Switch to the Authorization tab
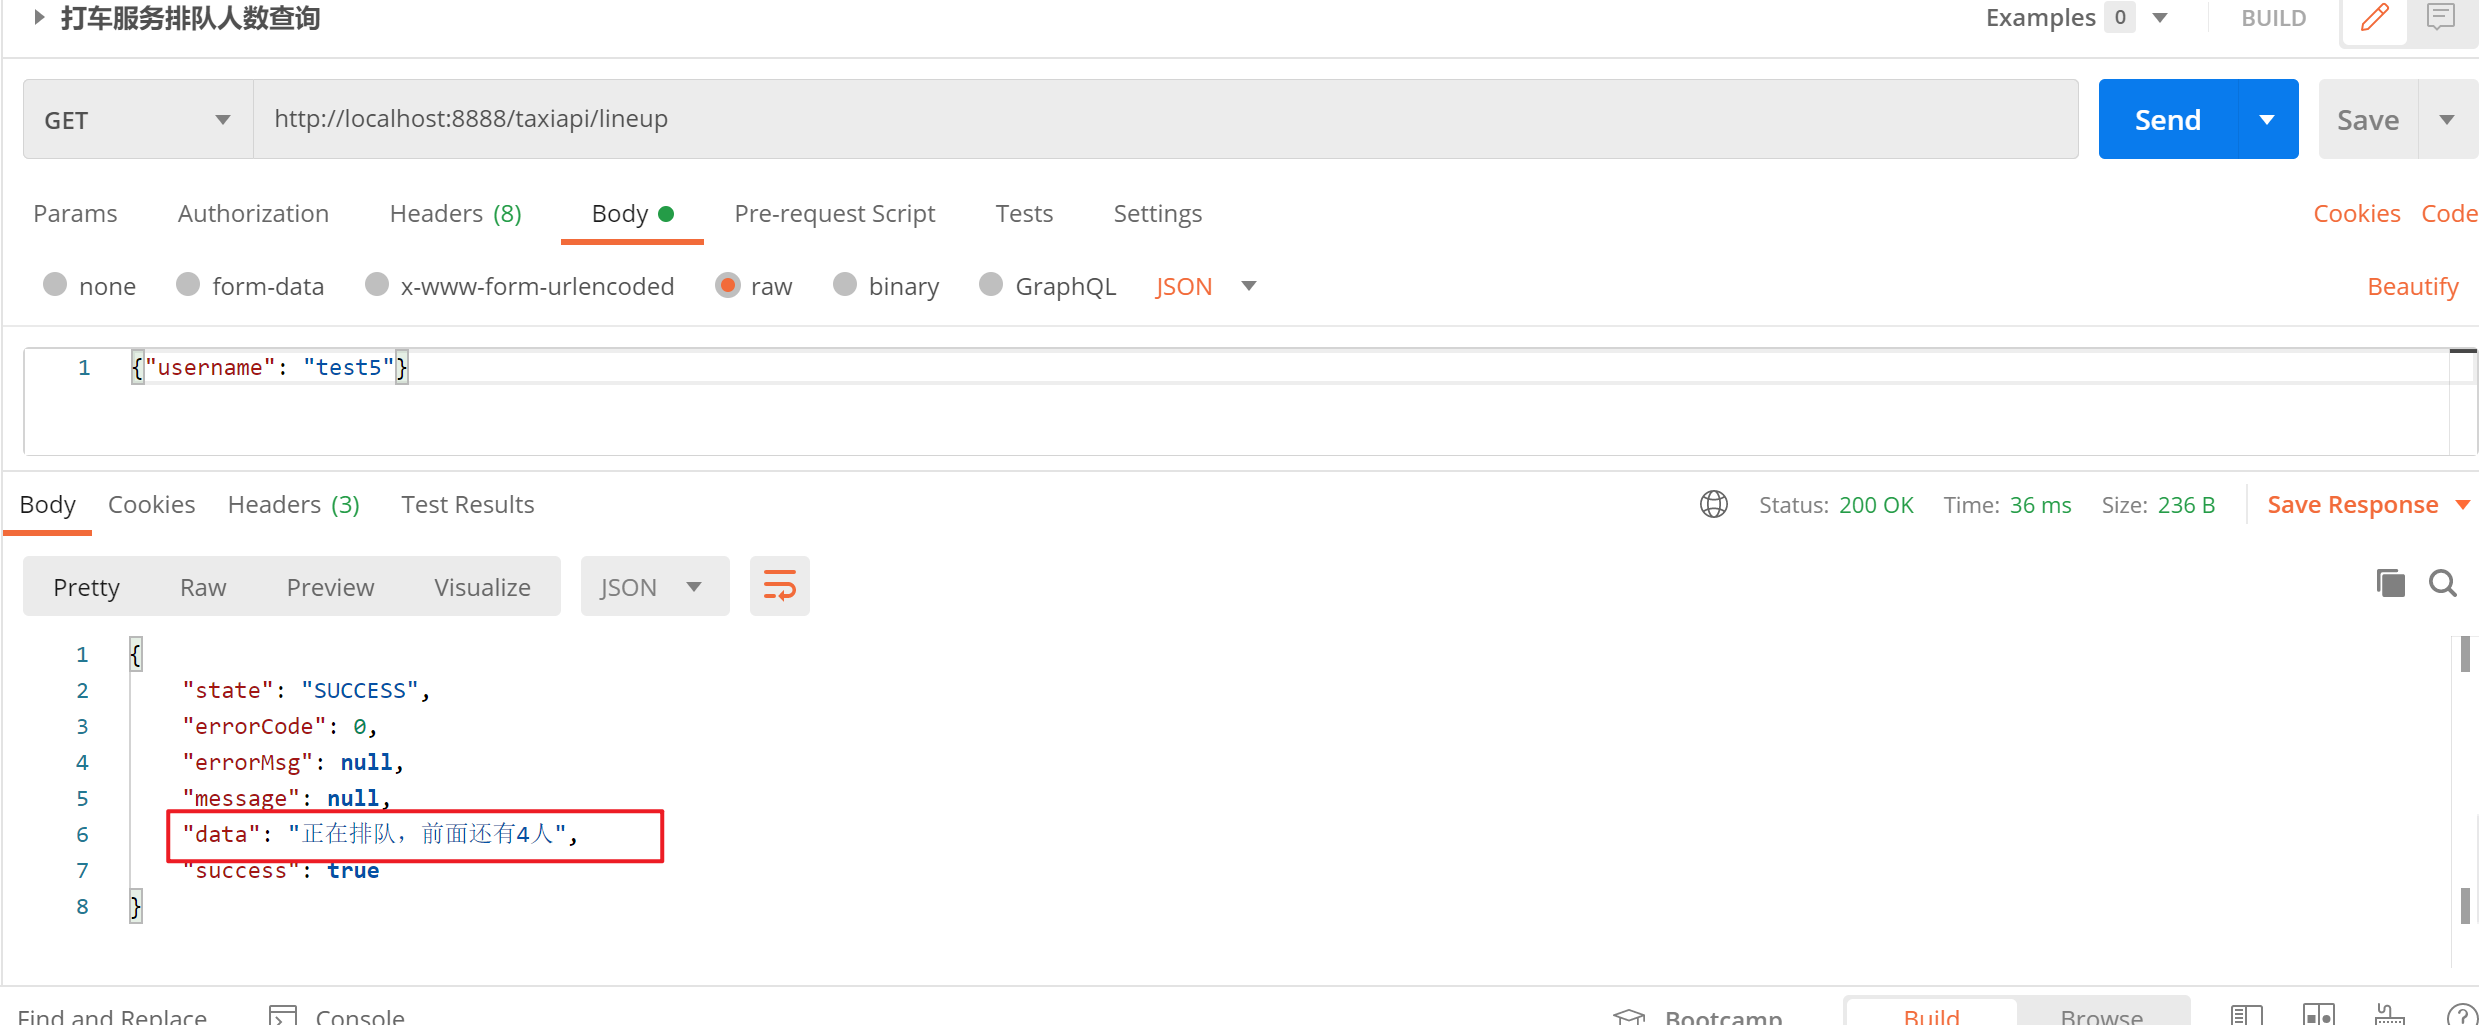Viewport: 2479px width, 1025px height. 253,213
